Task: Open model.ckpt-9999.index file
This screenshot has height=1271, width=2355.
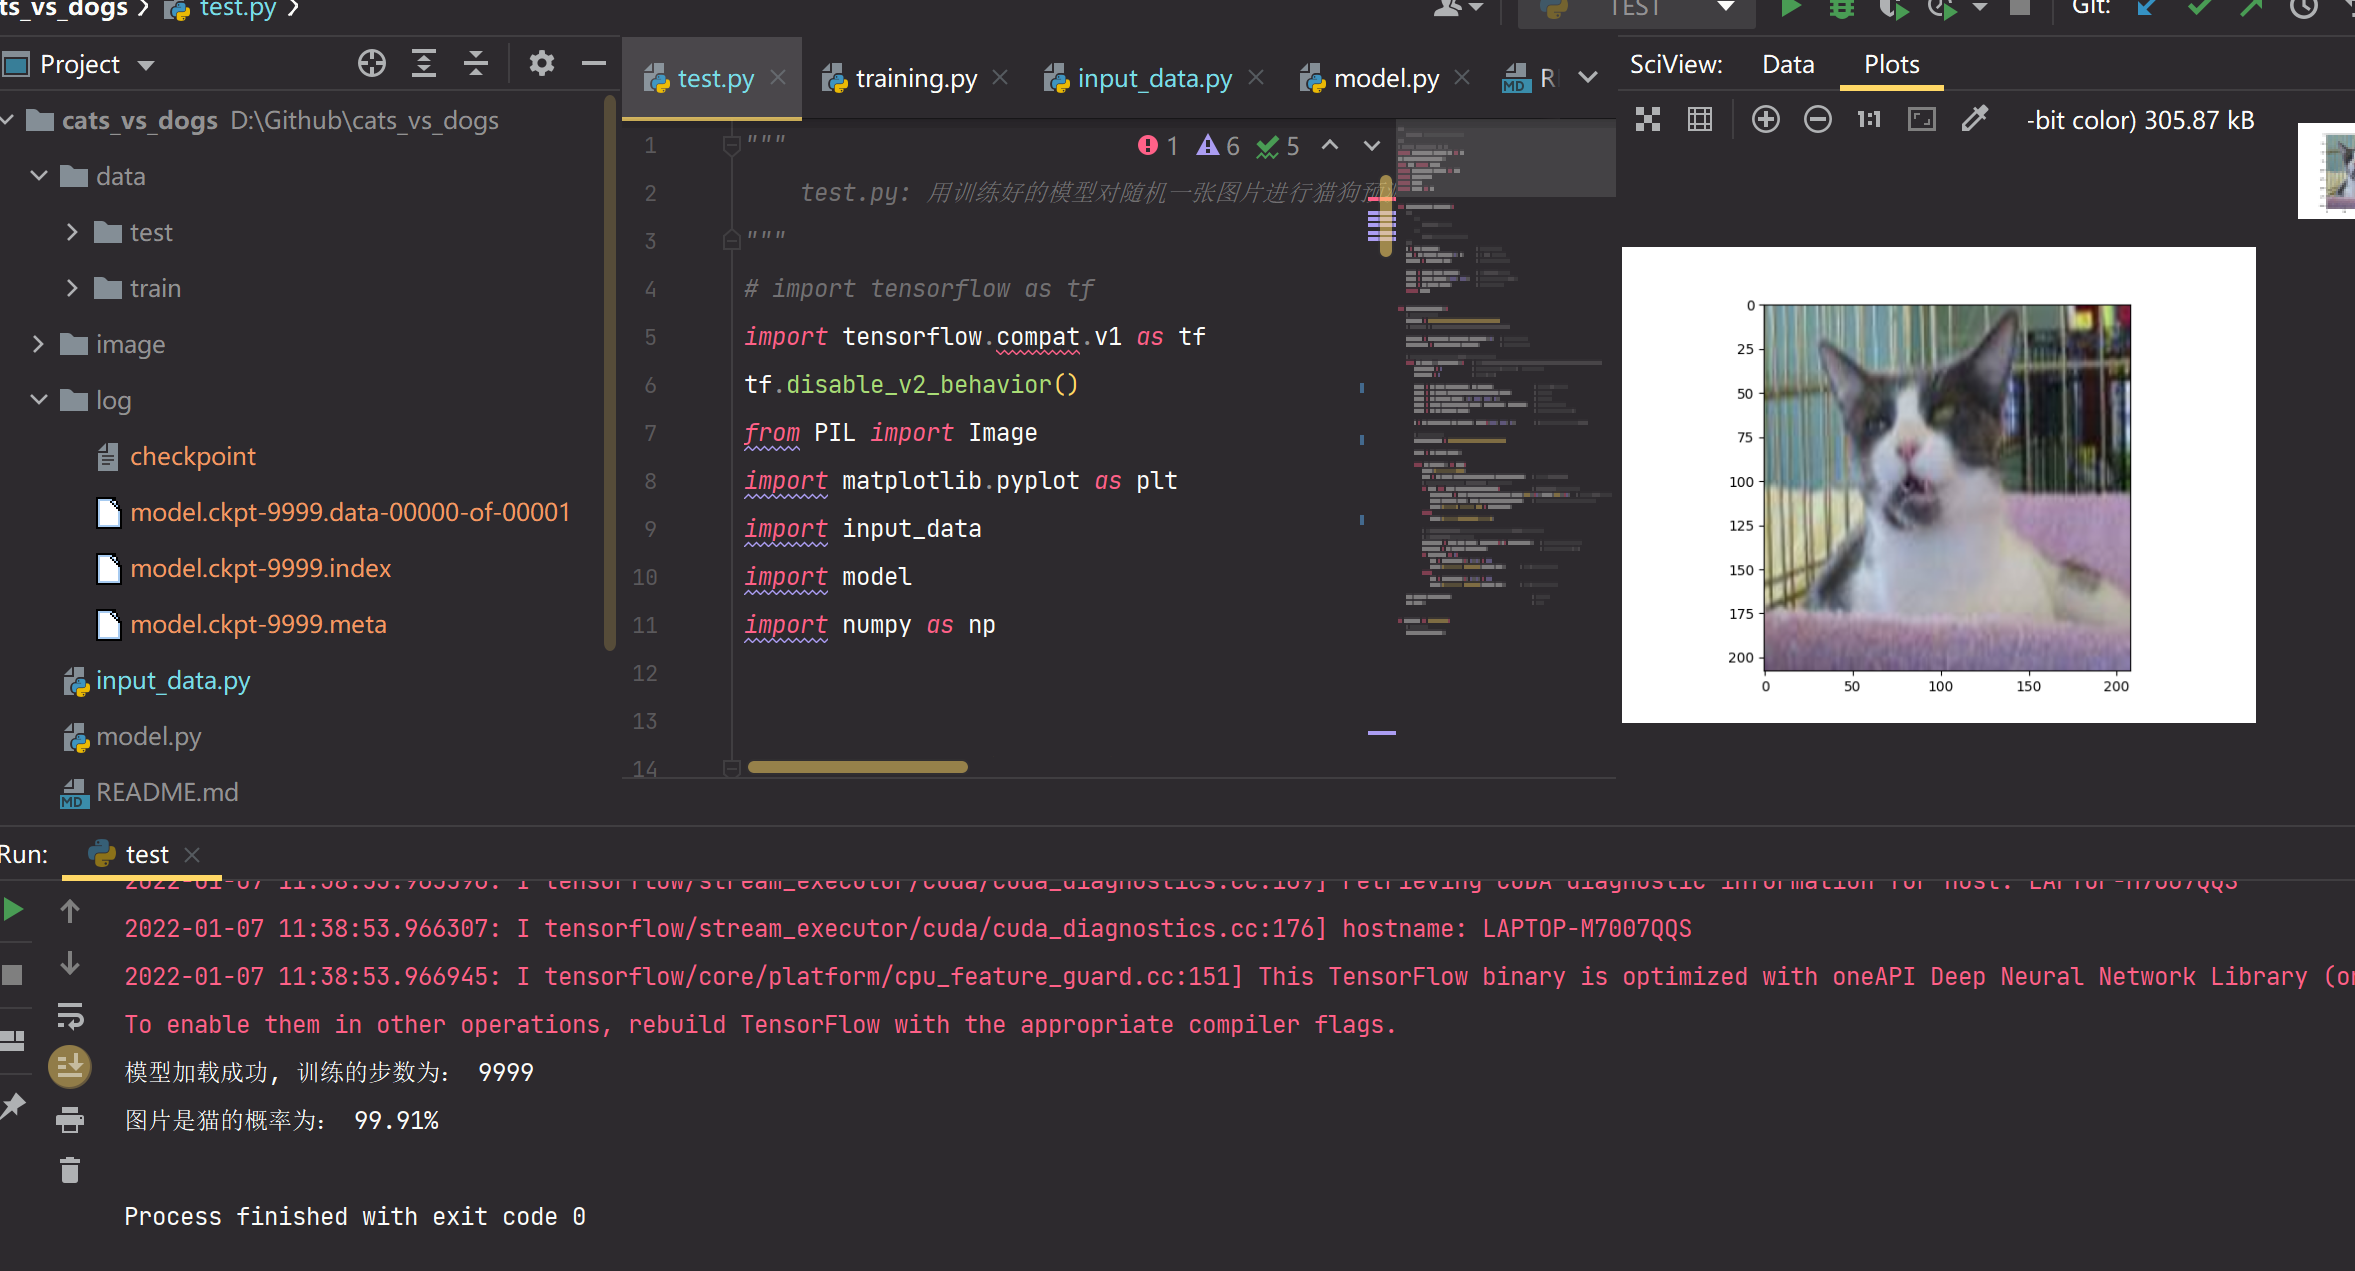Action: (260, 568)
